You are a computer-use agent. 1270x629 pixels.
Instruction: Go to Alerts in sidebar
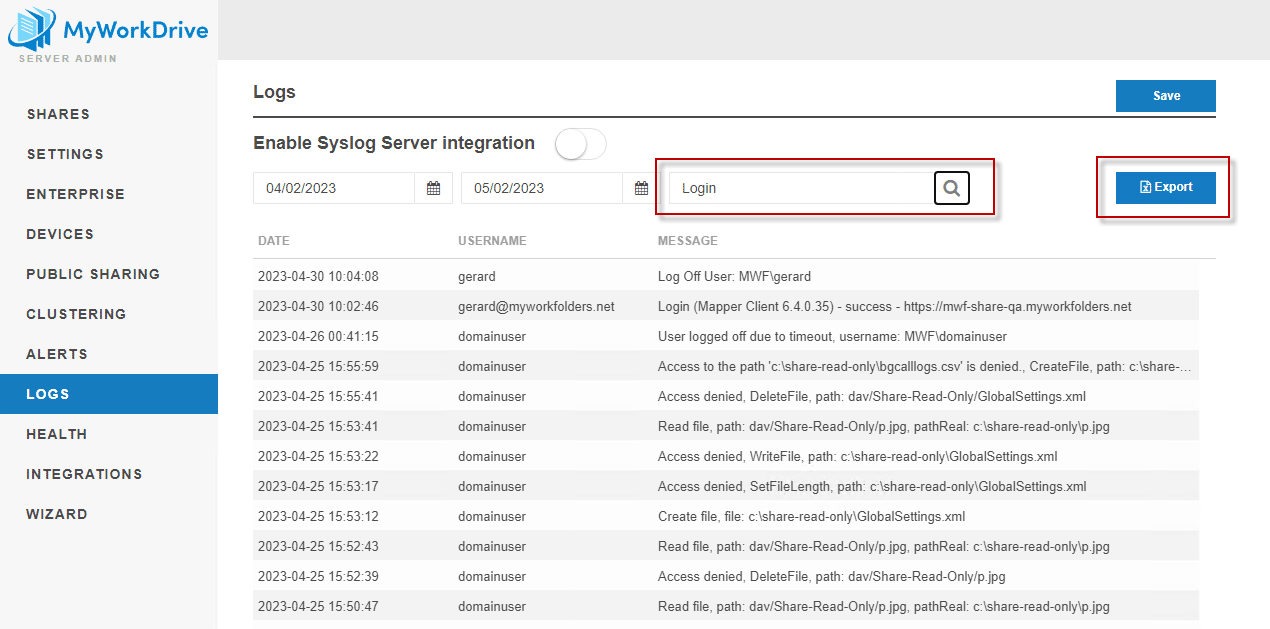(57, 354)
